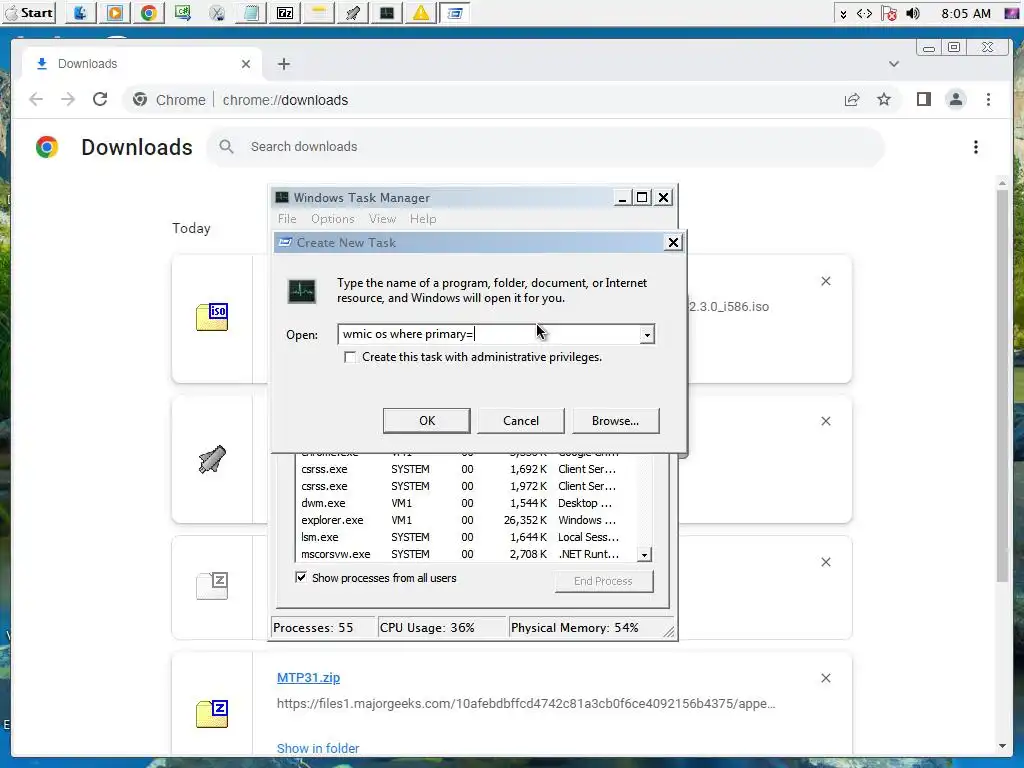Click the Open command text field
The height and width of the screenshot is (768, 1024).
[488, 334]
